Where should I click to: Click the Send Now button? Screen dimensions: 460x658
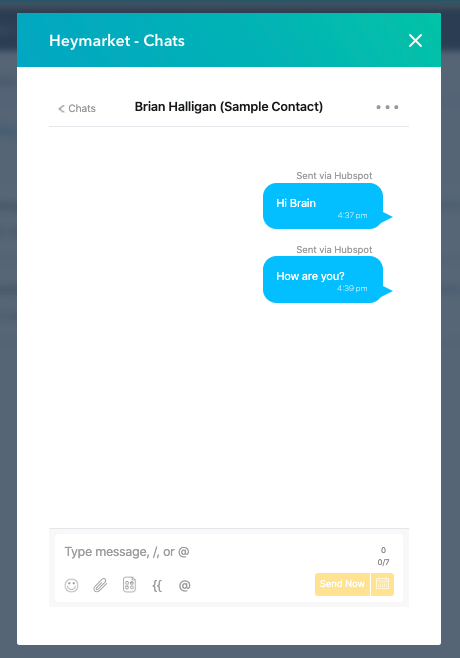tap(342, 584)
